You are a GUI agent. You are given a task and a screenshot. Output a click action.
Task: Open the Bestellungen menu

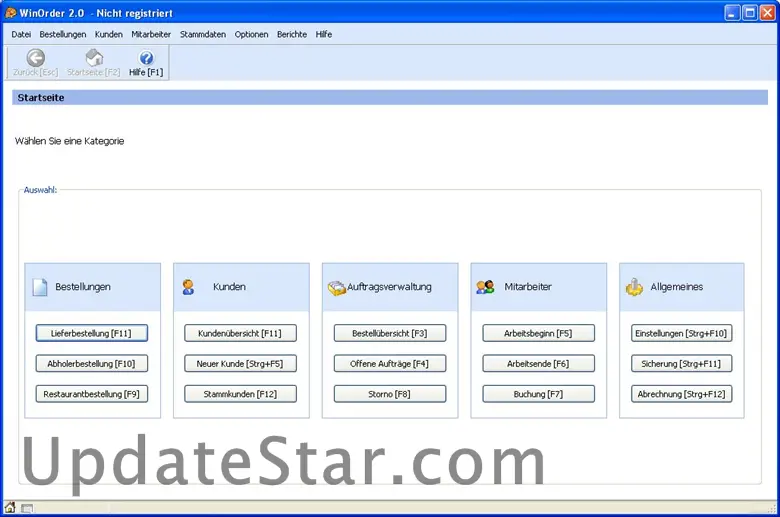pyautogui.click(x=63, y=34)
